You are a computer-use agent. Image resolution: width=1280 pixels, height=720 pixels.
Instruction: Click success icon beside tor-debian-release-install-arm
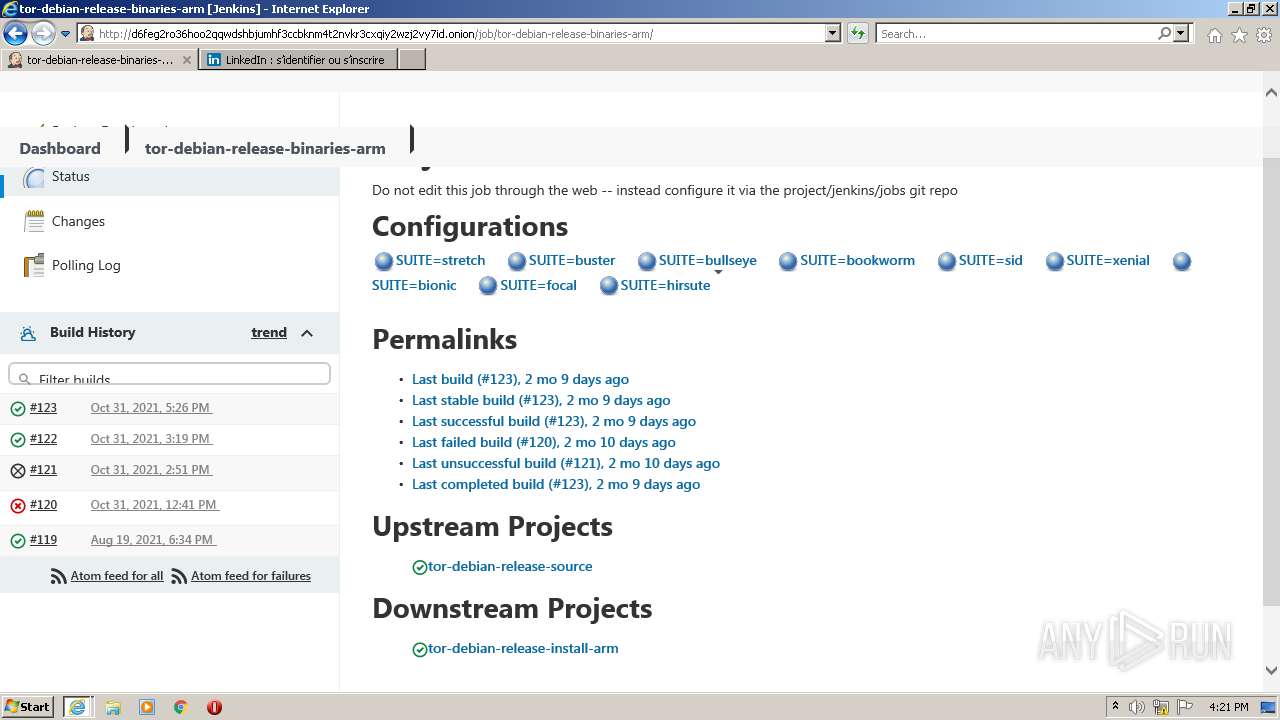click(x=420, y=649)
